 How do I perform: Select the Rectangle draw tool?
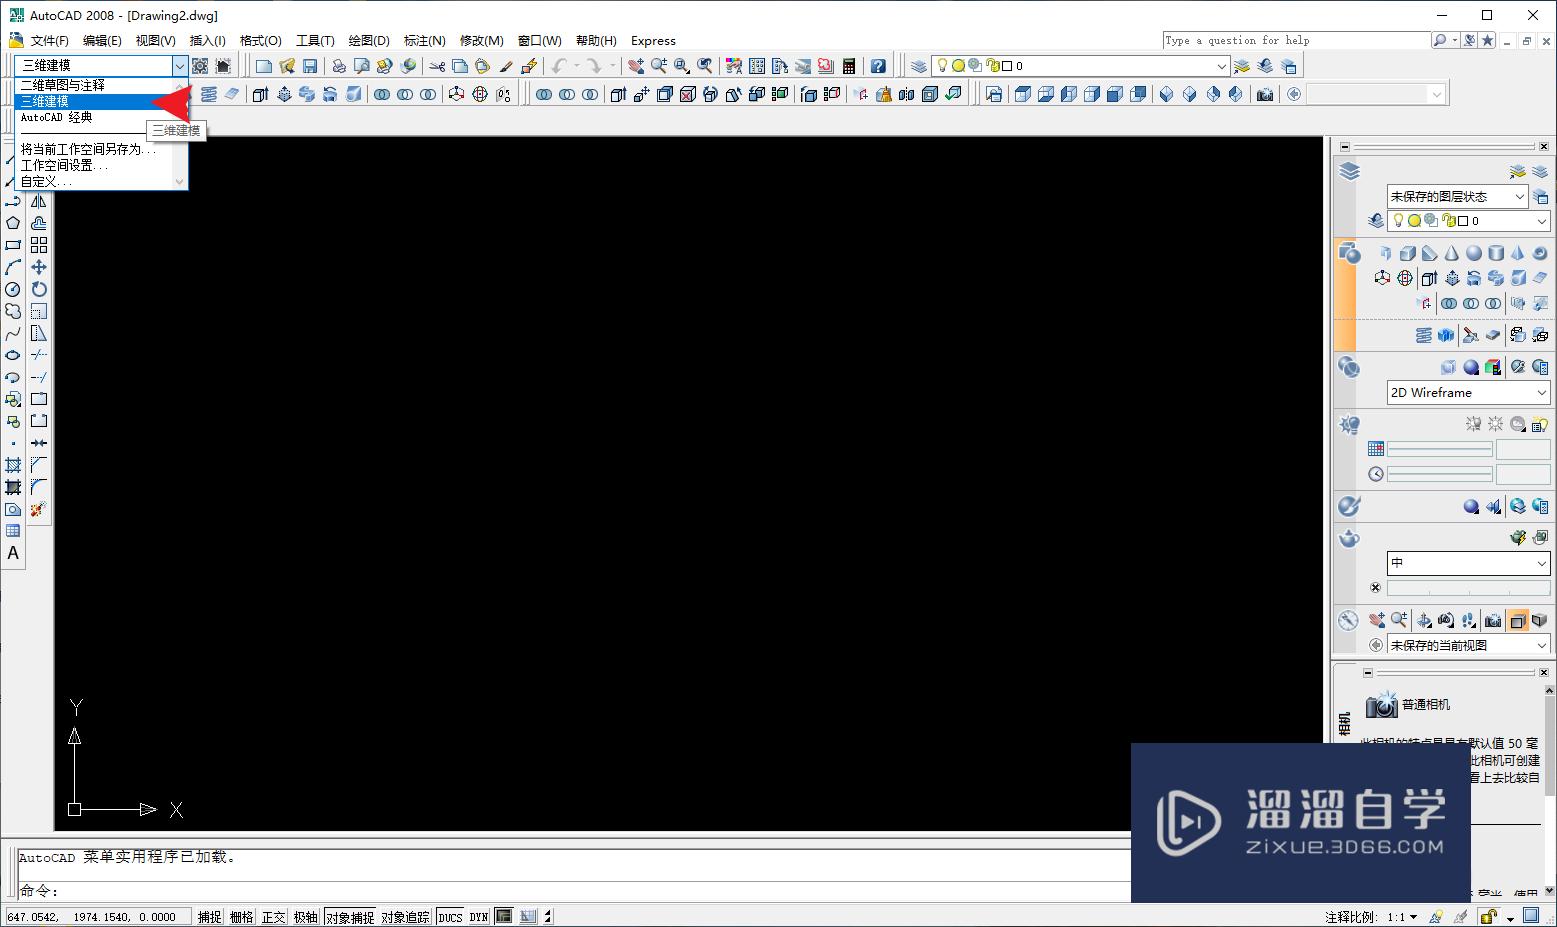pos(13,245)
